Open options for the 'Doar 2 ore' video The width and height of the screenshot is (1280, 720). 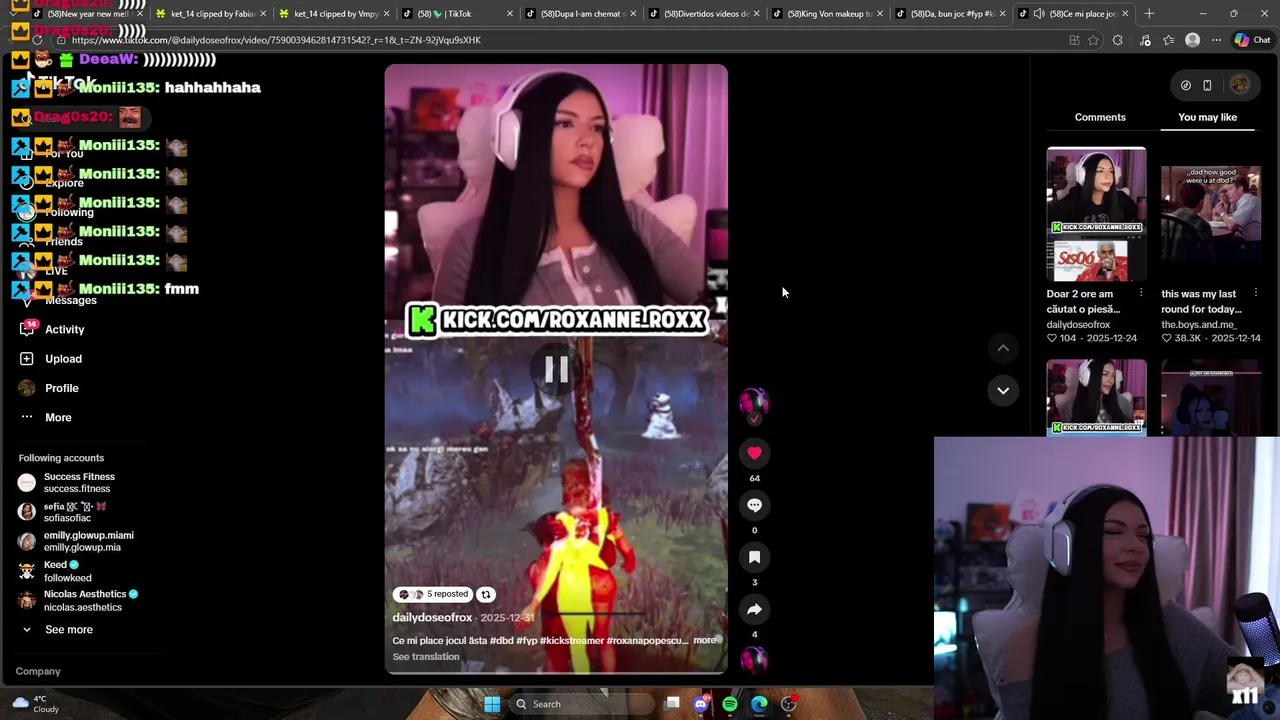point(1141,293)
